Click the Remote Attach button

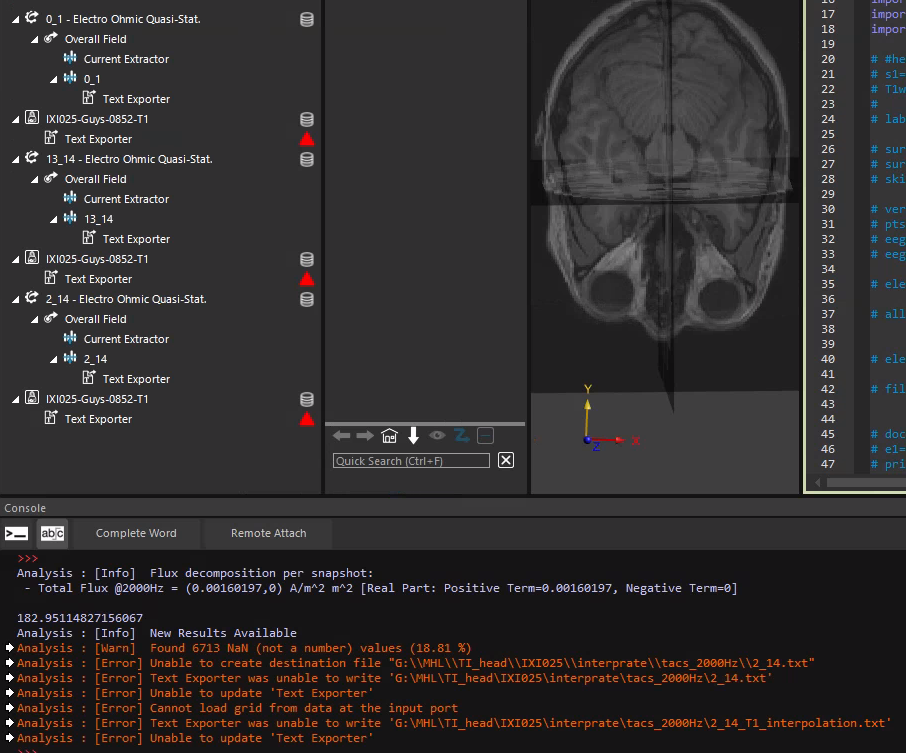[x=269, y=533]
